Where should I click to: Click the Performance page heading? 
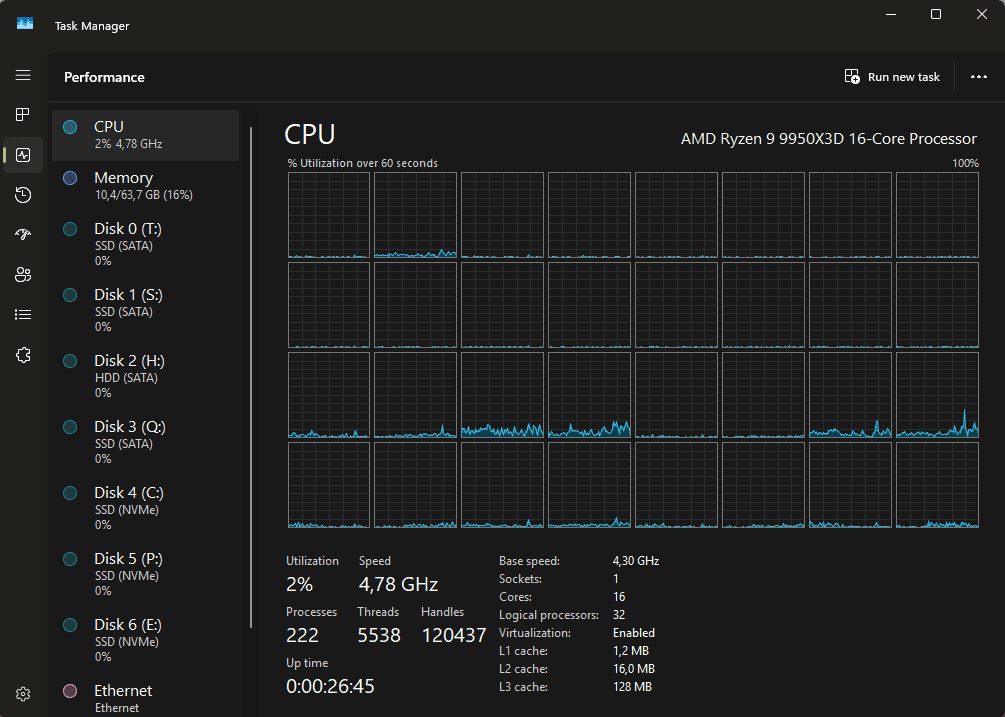pyautogui.click(x=104, y=78)
